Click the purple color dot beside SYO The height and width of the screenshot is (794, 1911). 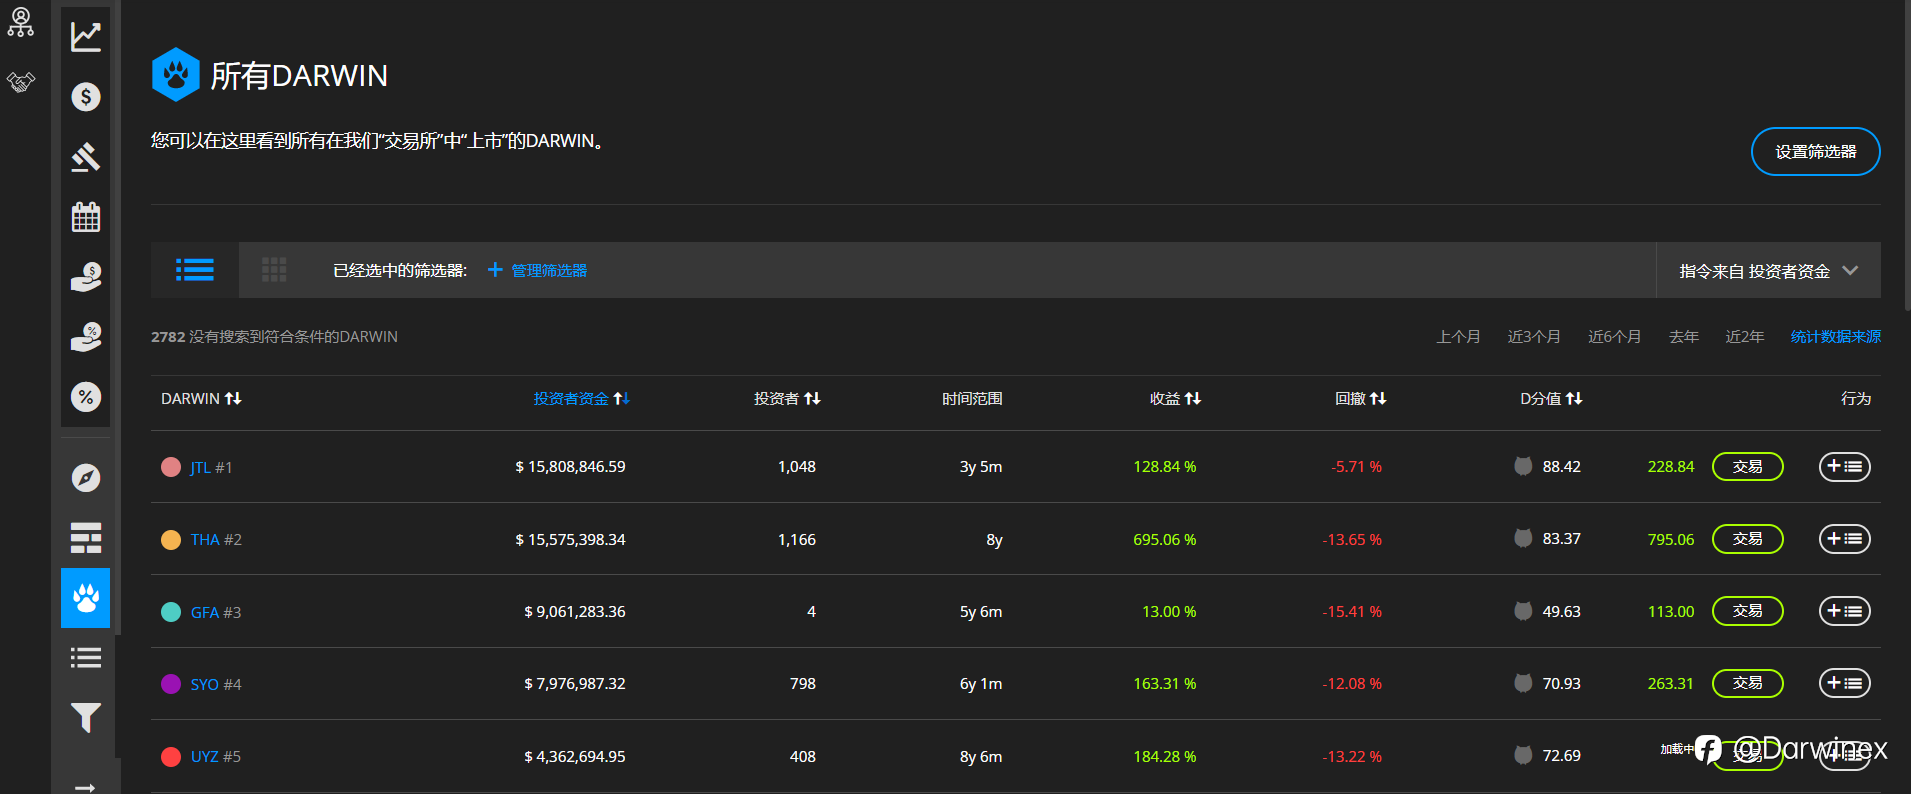click(x=171, y=684)
